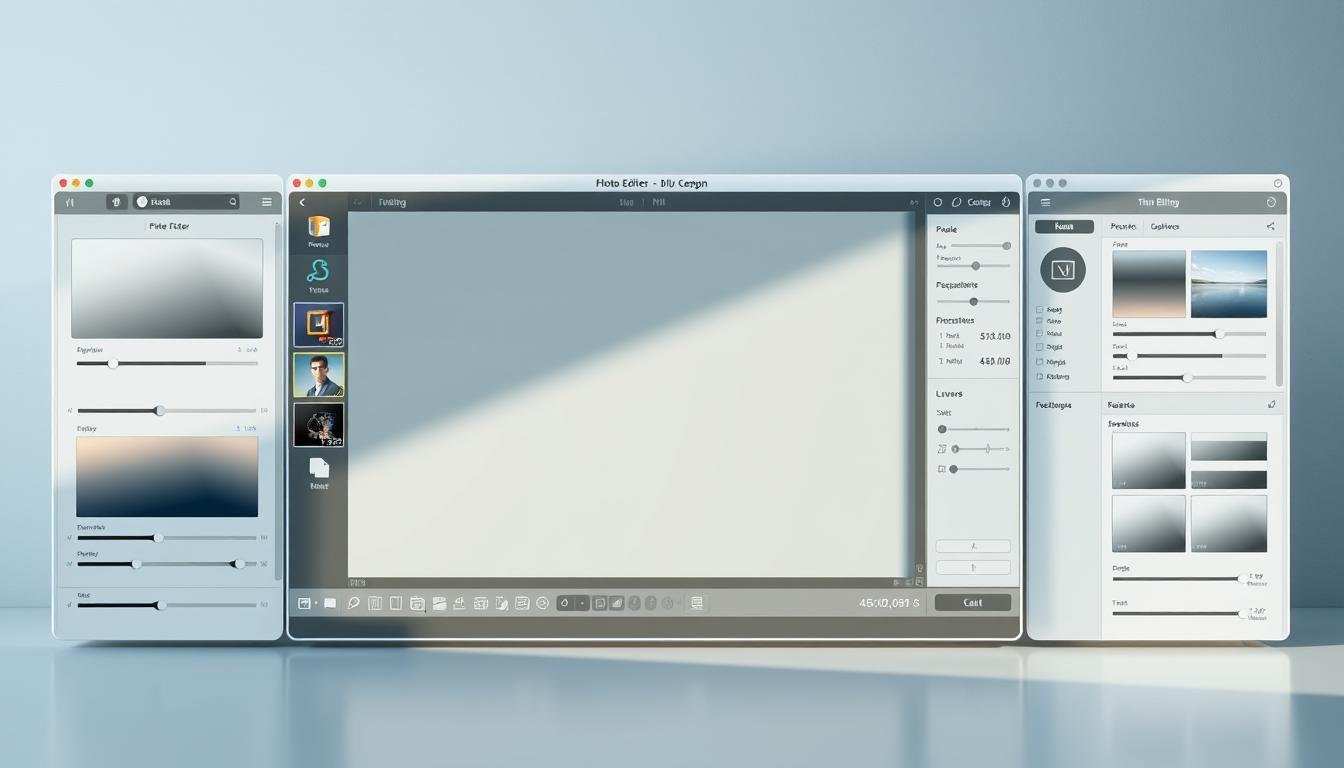This screenshot has height=768, width=1344.
Task: Click the vertical scrollbar in the right window upper pane
Action: point(1280,313)
